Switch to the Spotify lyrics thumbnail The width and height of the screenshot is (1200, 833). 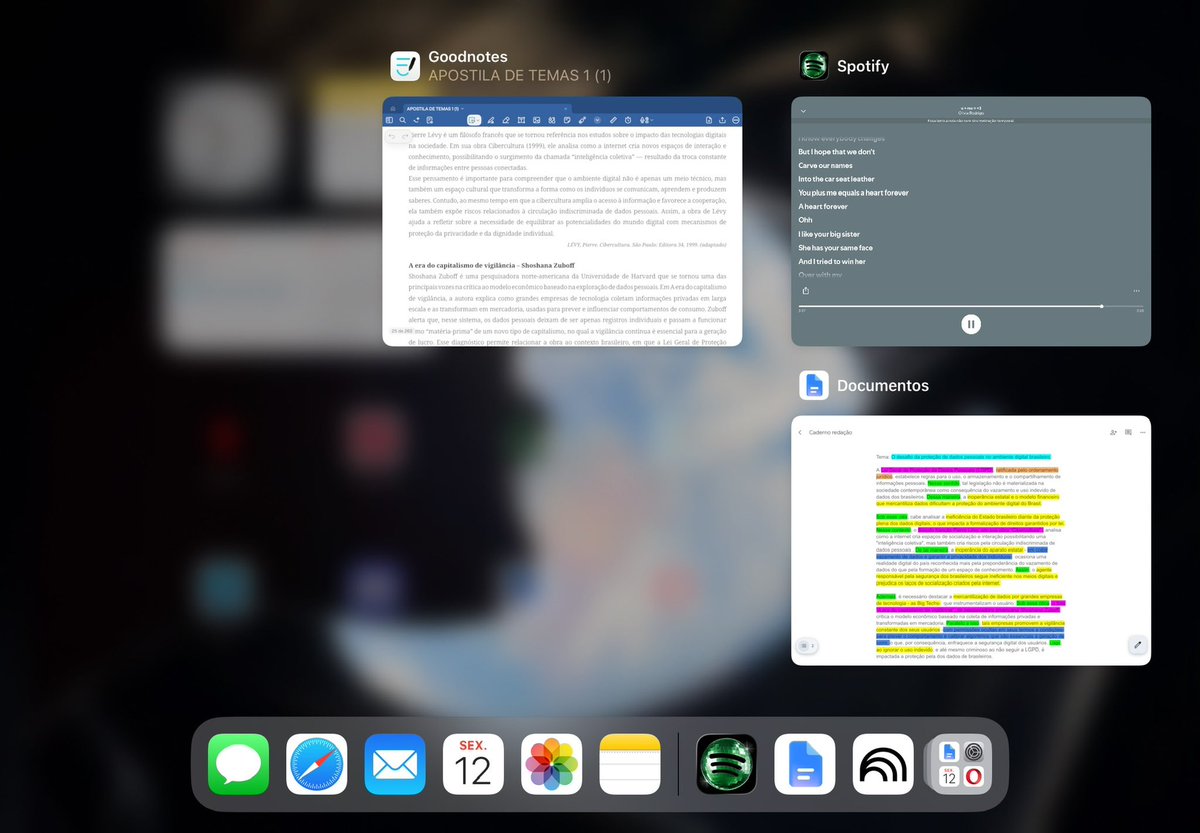pos(971,221)
